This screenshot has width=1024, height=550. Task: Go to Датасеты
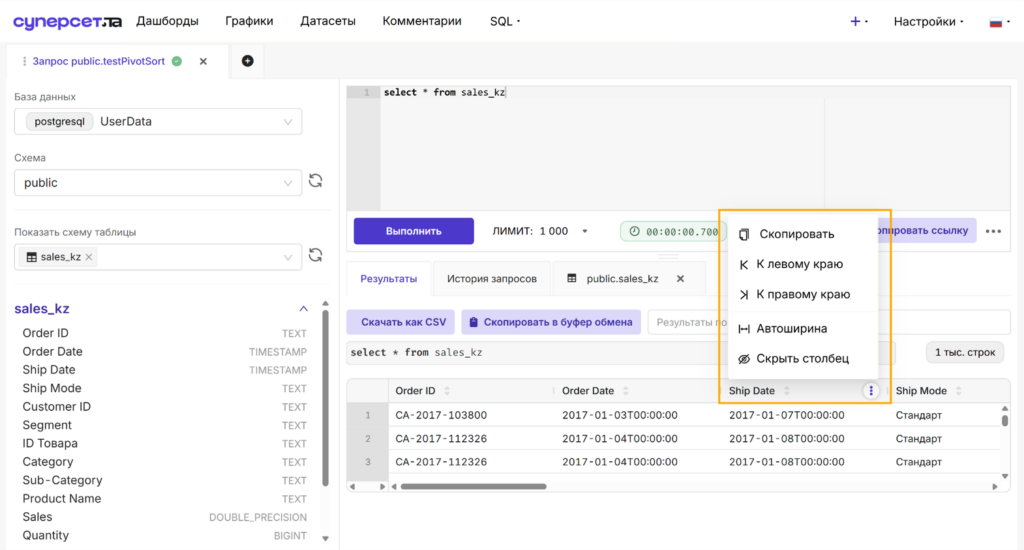pyautogui.click(x=328, y=22)
